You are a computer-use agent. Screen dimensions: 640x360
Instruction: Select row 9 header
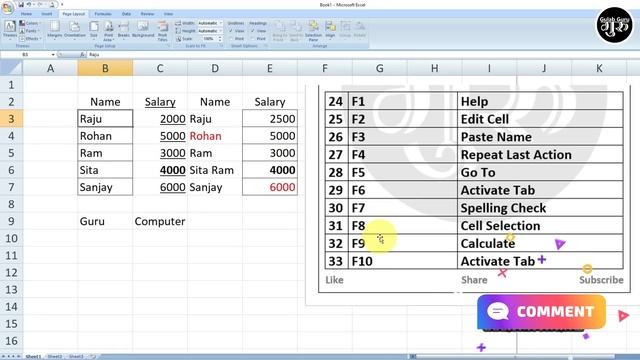pyautogui.click(x=11, y=221)
